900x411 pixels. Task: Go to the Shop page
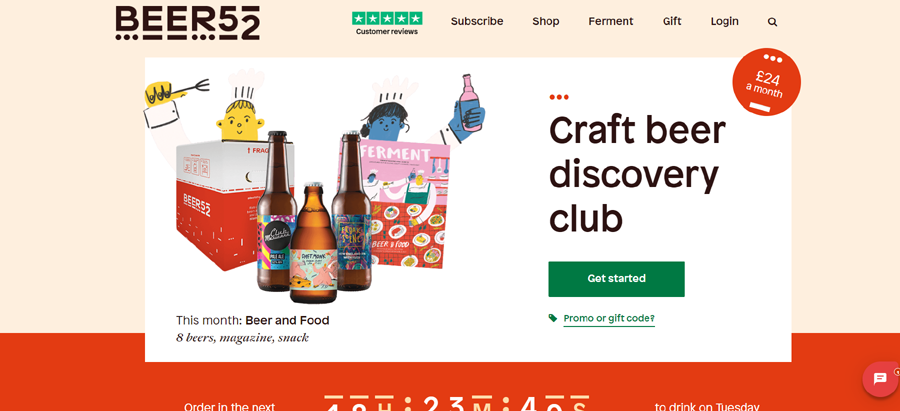545,21
